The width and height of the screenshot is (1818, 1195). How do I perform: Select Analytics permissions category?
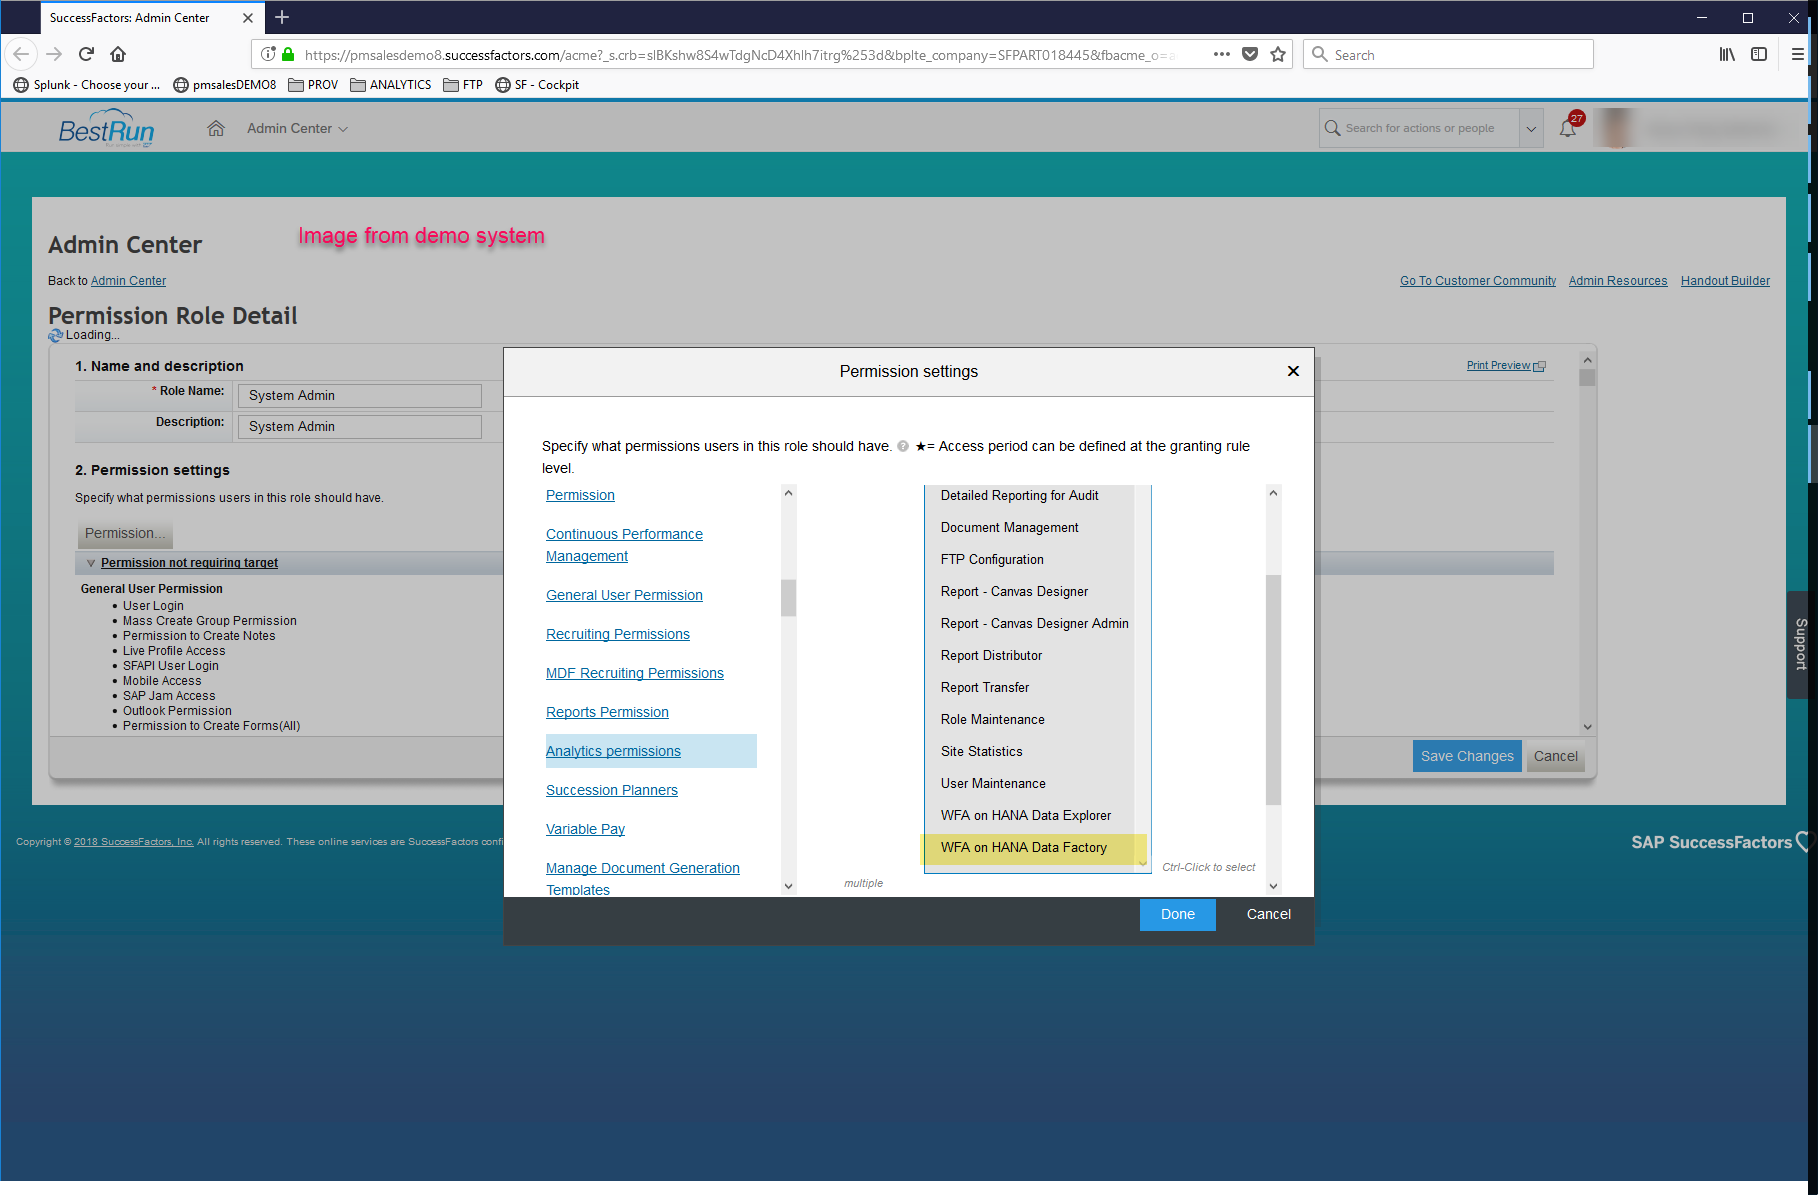click(x=613, y=751)
